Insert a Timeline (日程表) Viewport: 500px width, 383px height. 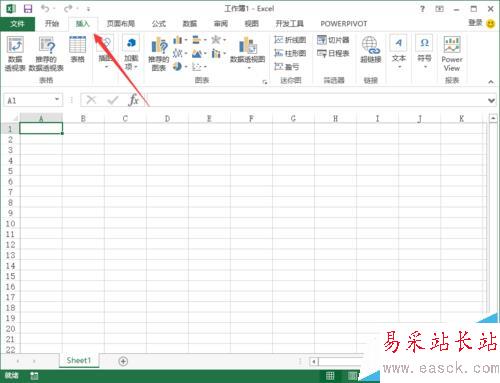point(333,53)
